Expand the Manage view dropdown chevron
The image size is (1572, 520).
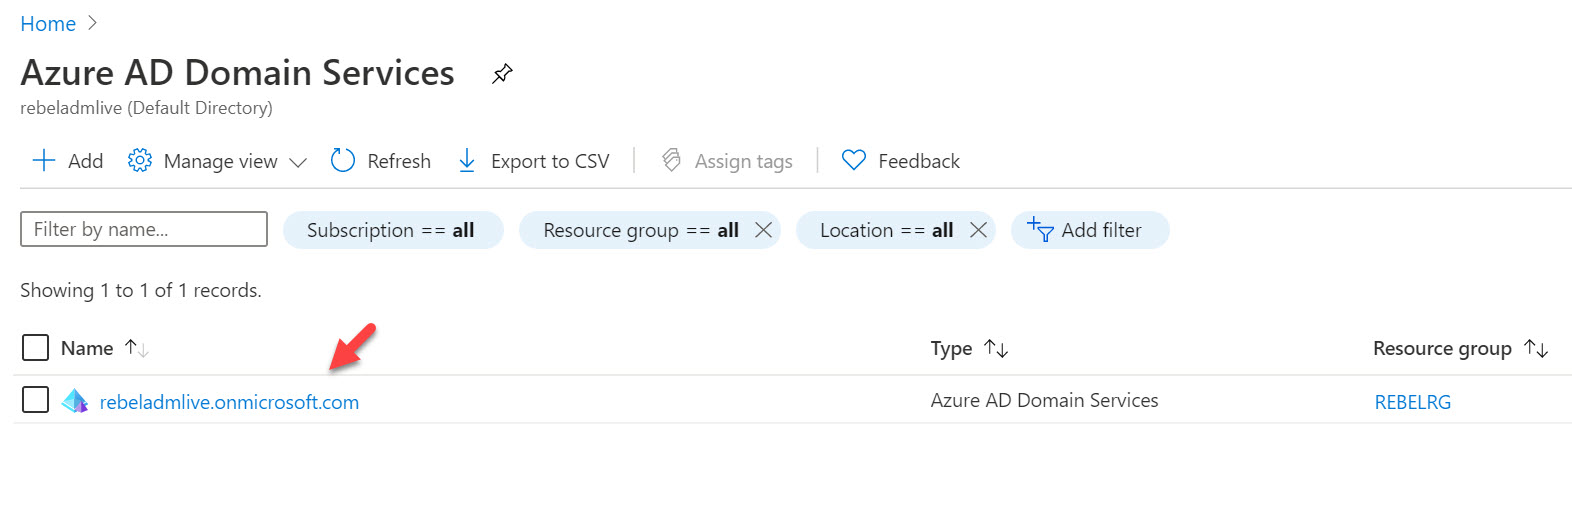[x=298, y=162]
